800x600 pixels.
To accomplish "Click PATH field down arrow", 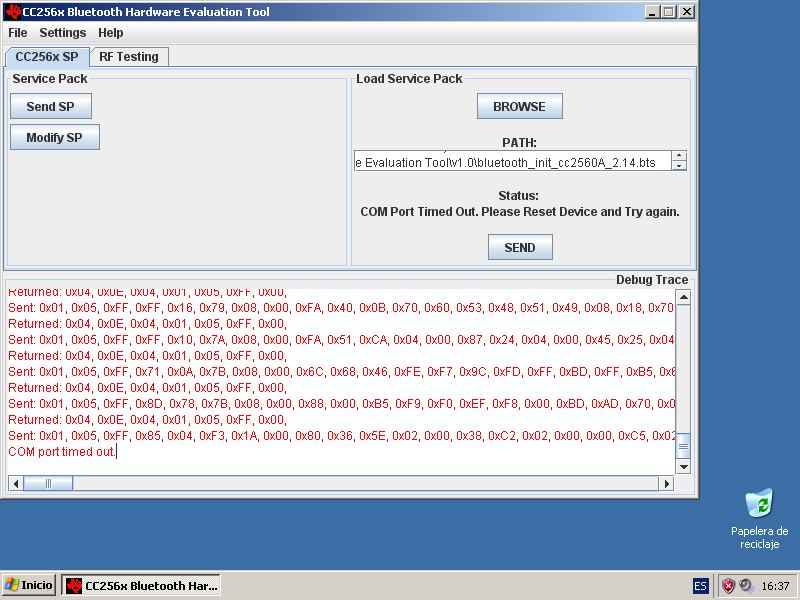I will pos(679,166).
